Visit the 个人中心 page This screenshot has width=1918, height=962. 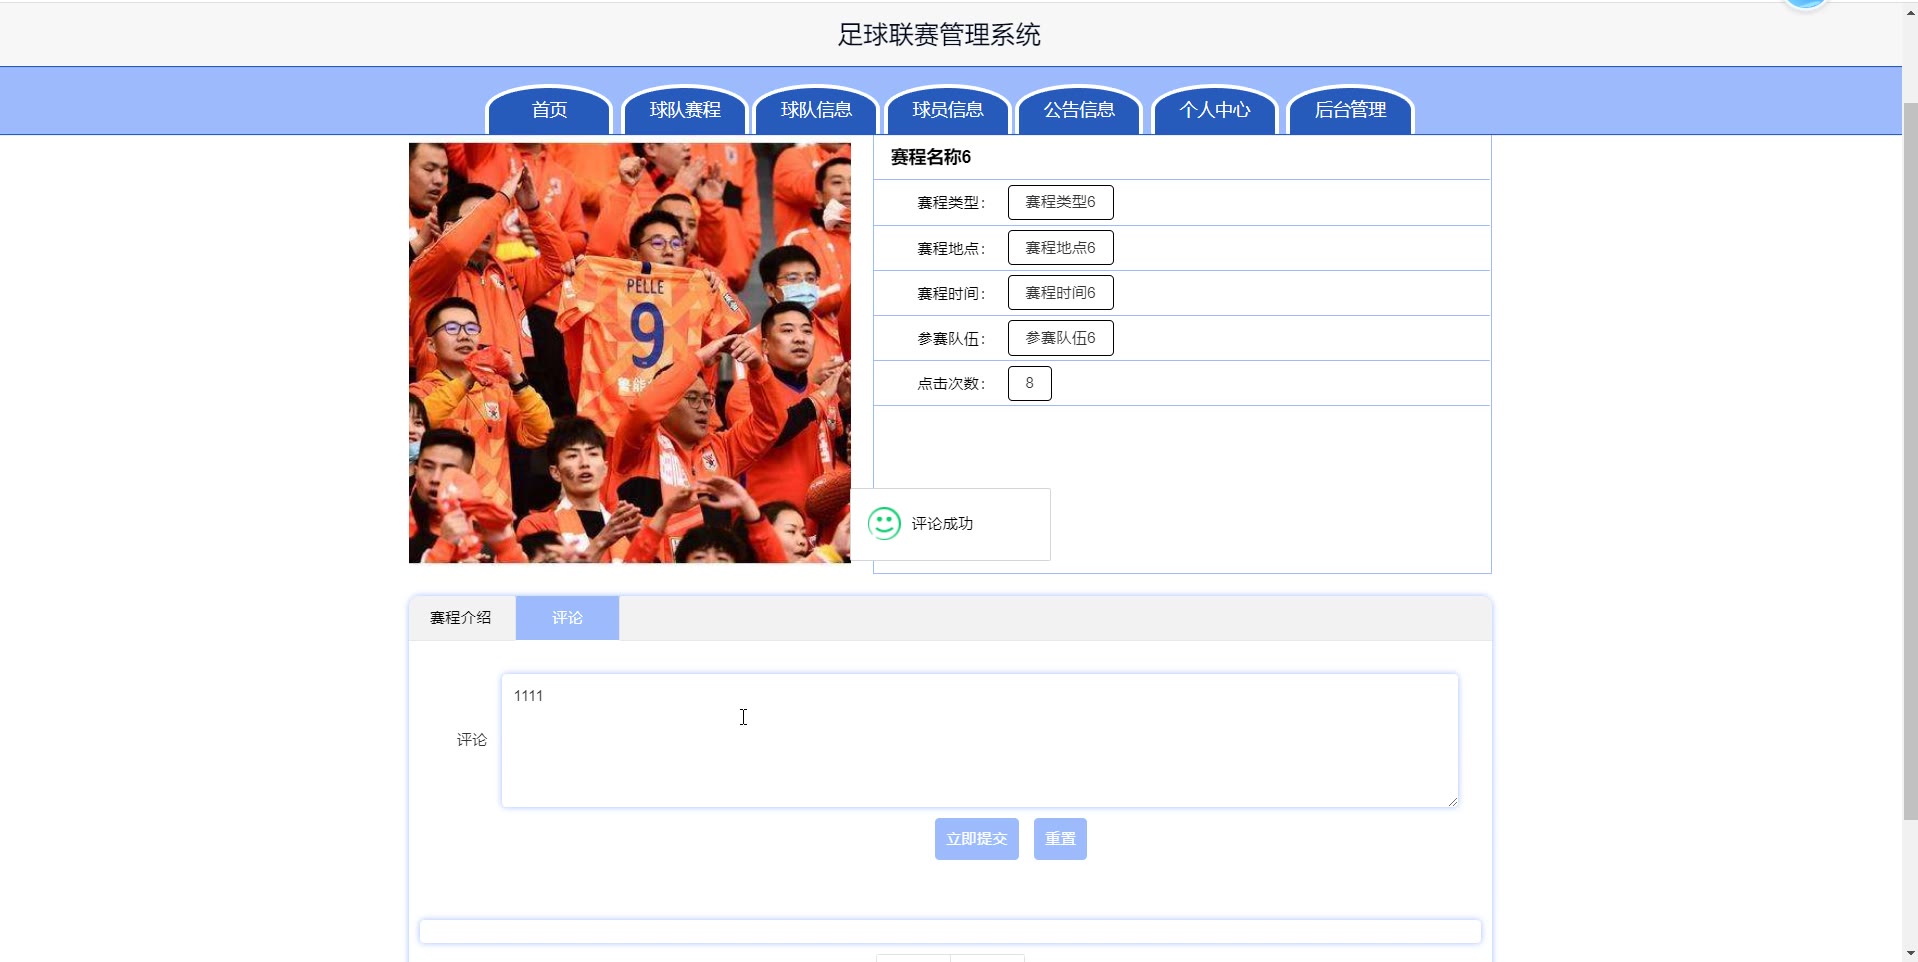pos(1215,110)
